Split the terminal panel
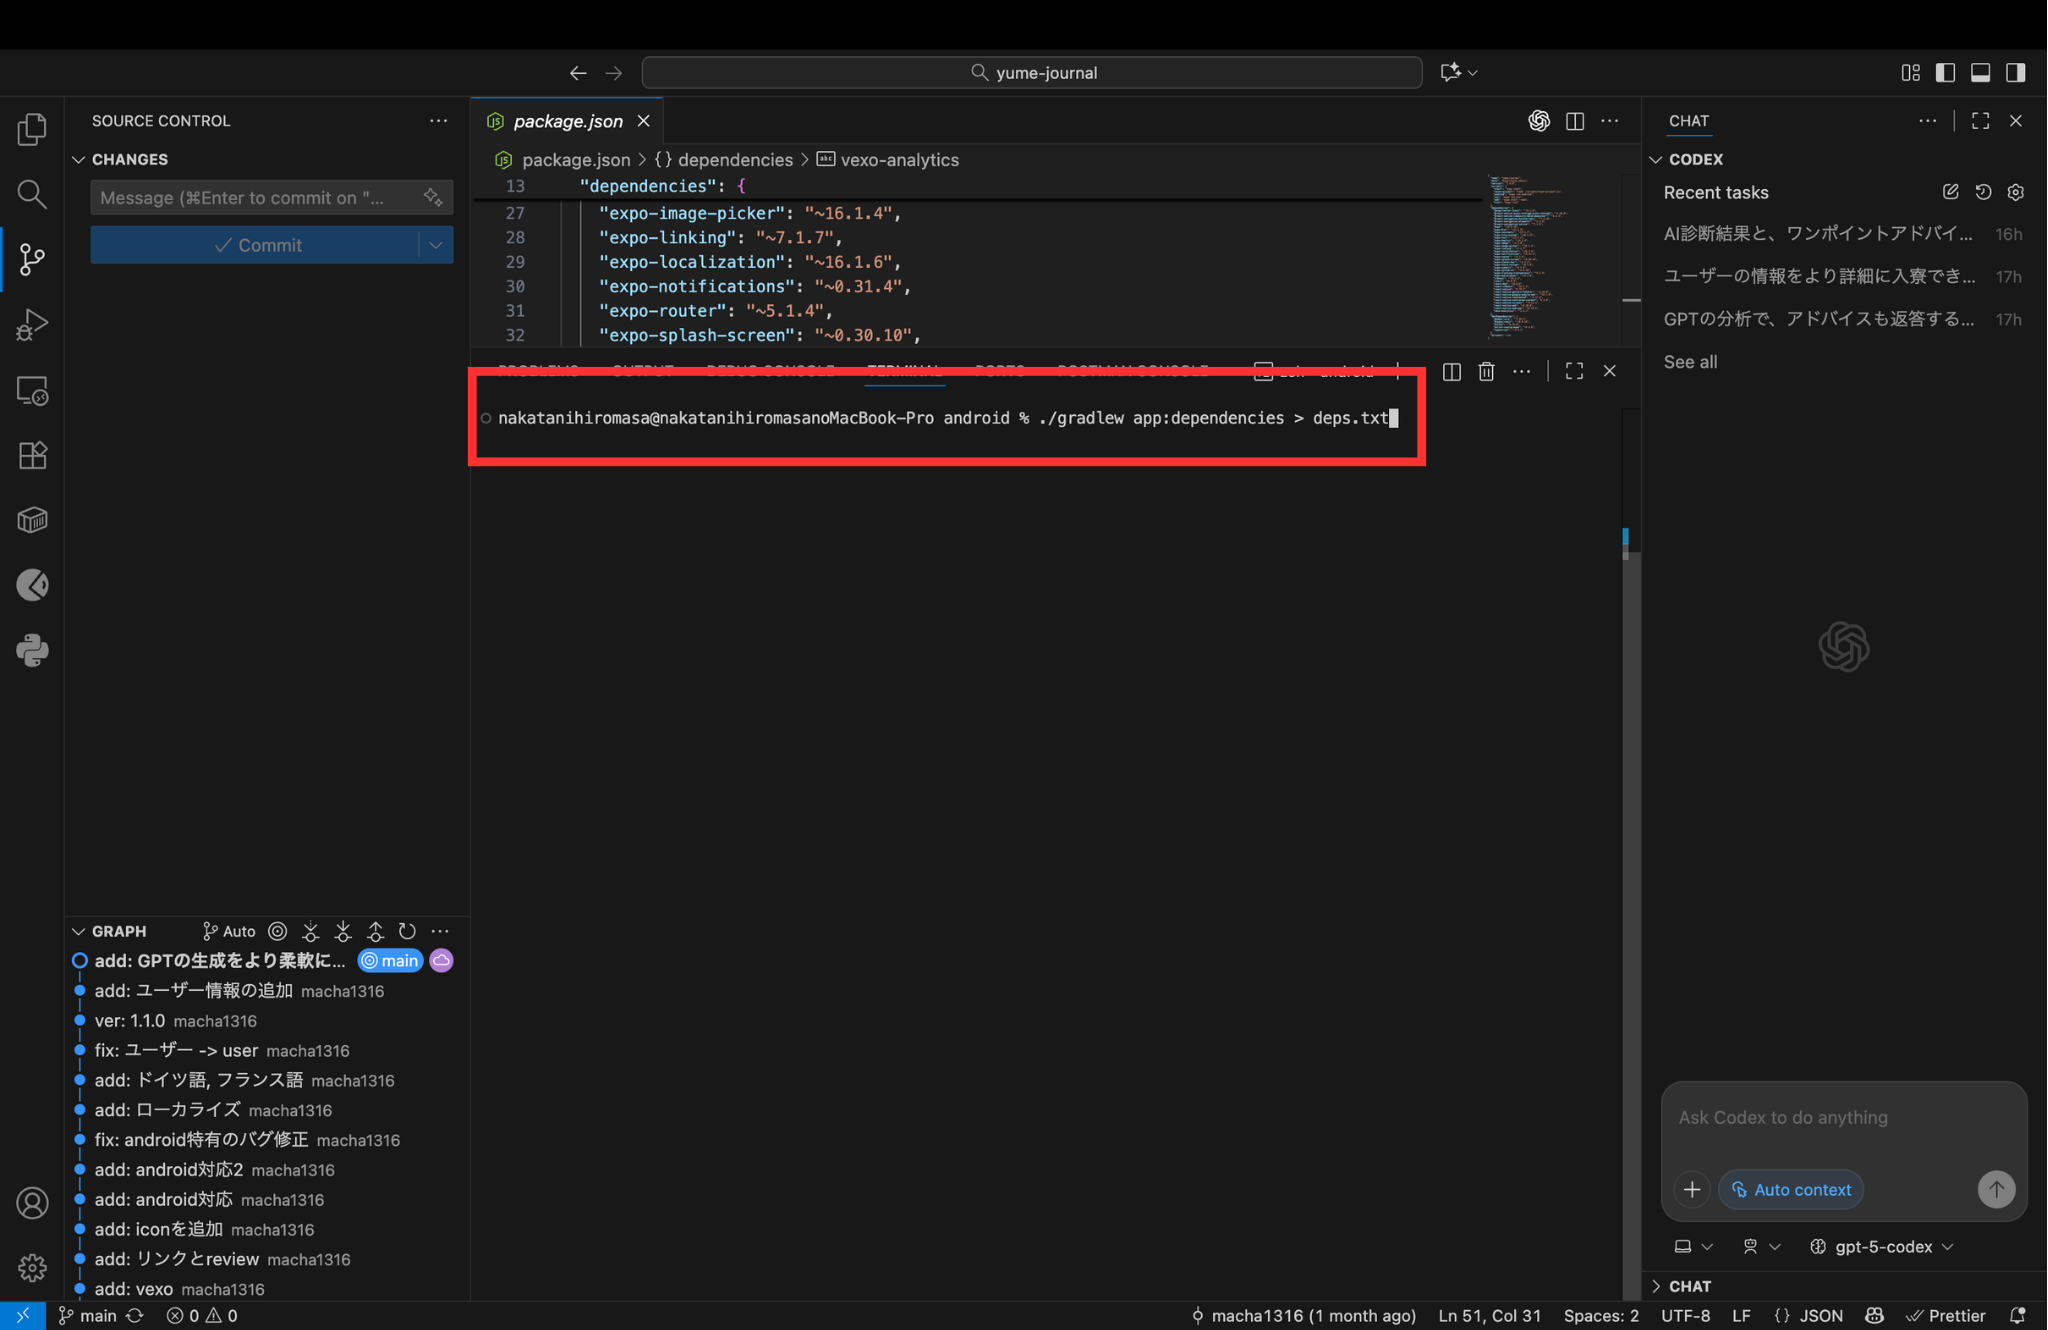This screenshot has width=2048, height=1330. (x=1451, y=371)
